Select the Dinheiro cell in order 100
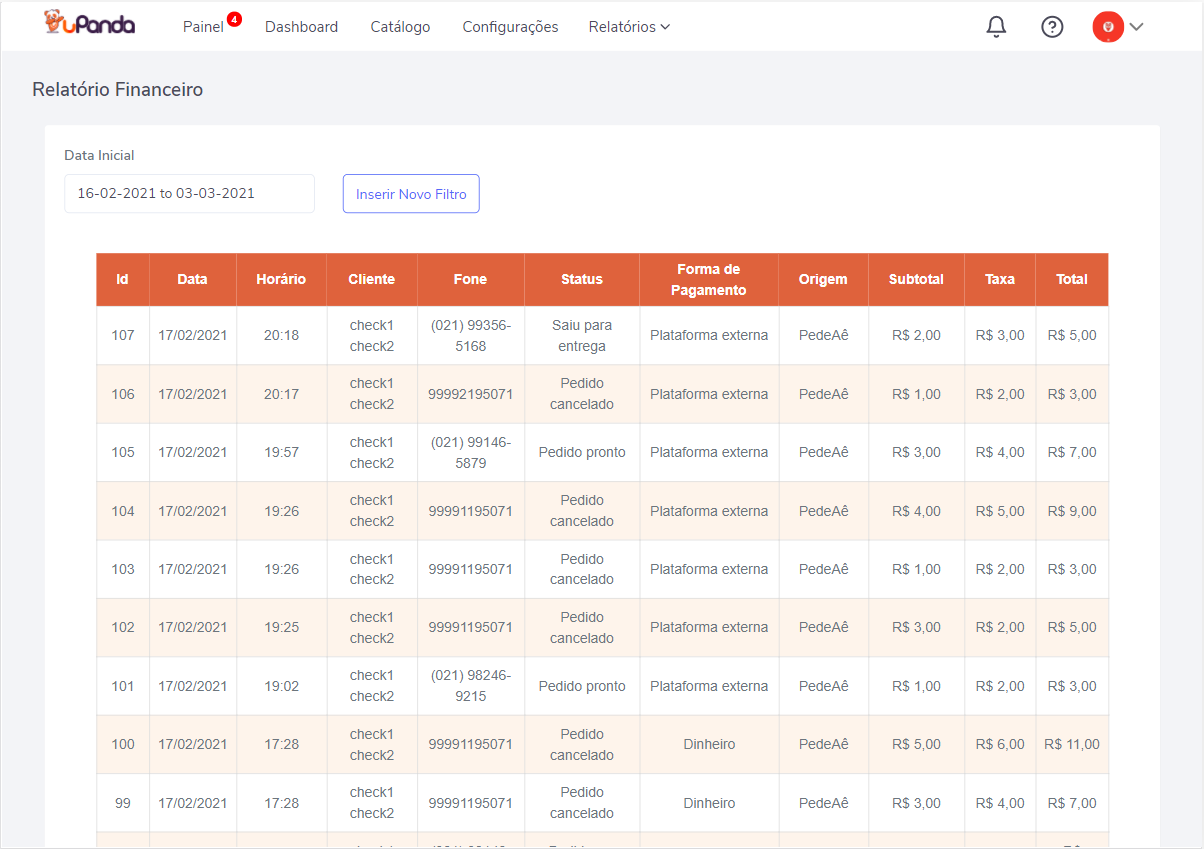 pos(709,745)
